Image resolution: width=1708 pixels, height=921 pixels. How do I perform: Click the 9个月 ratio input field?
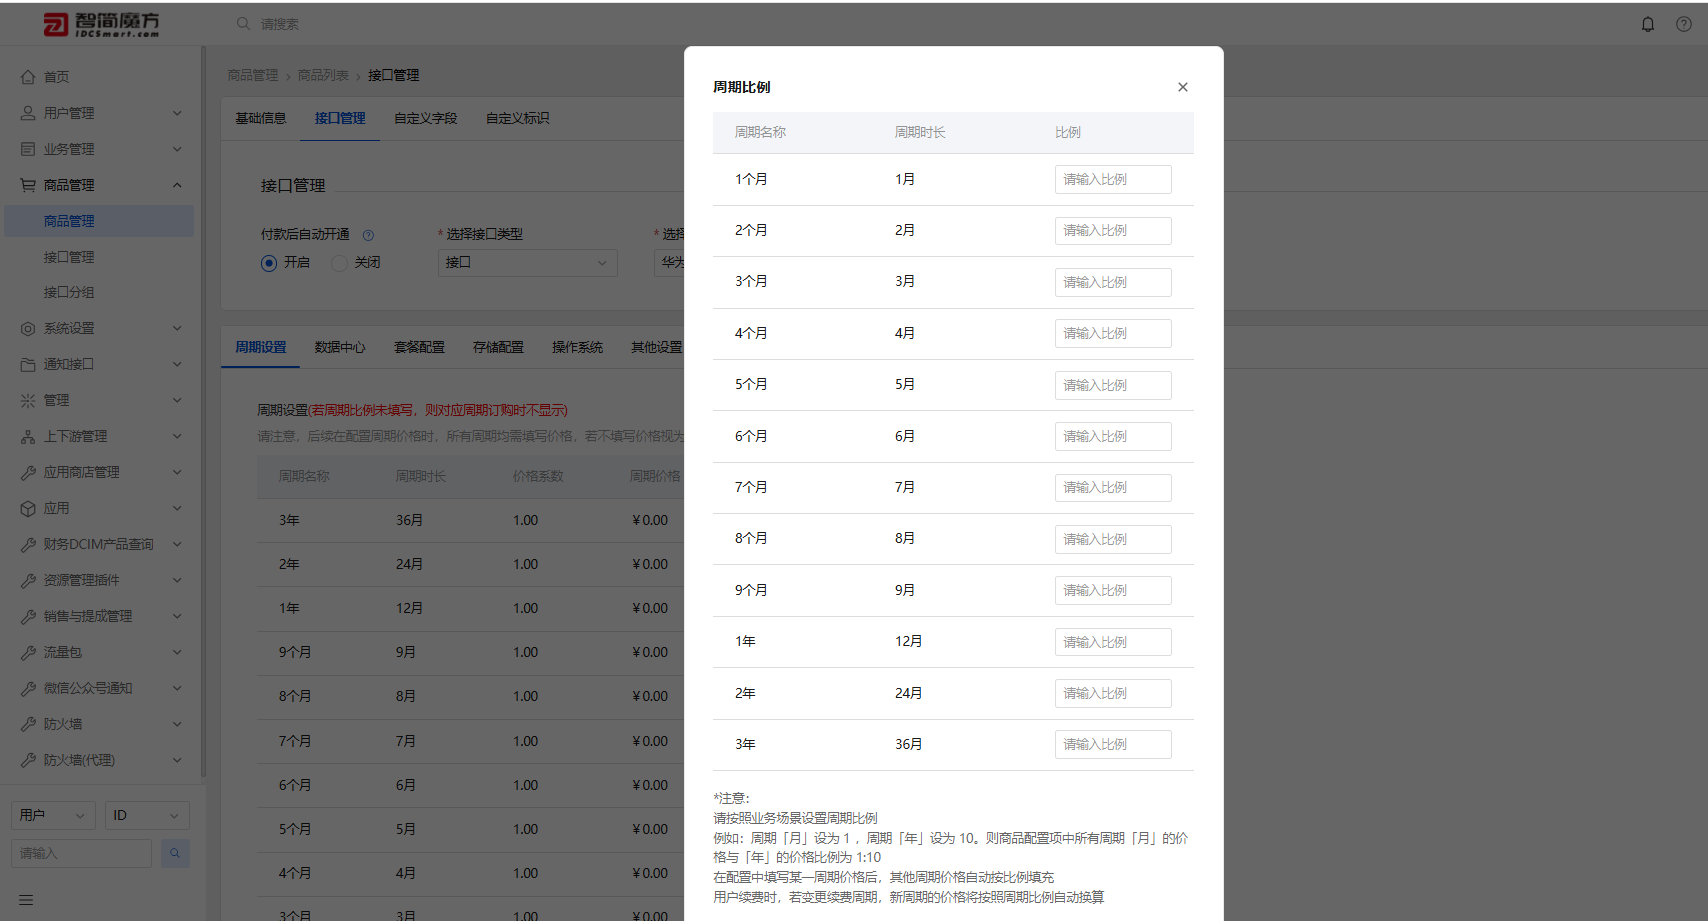1113,590
